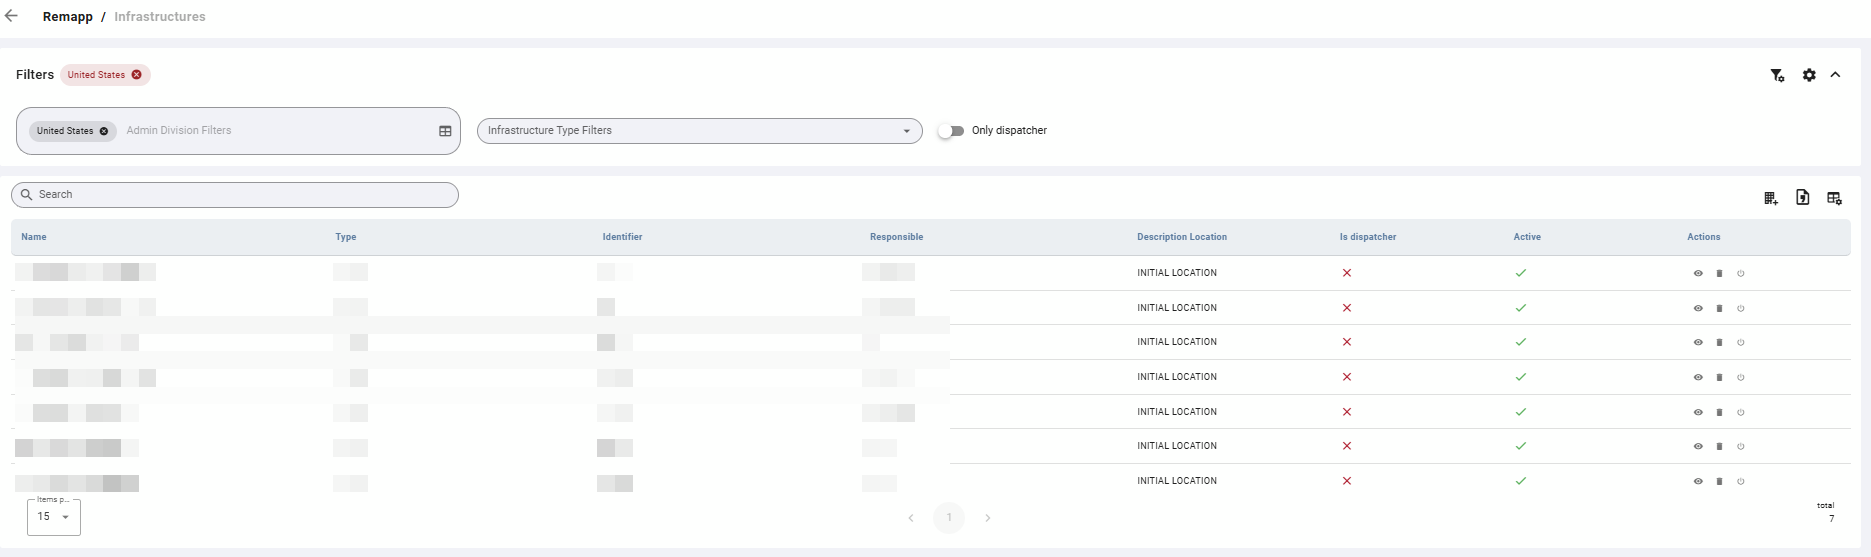View the third row with the eye icon
This screenshot has width=1871, height=557.
pos(1698,342)
